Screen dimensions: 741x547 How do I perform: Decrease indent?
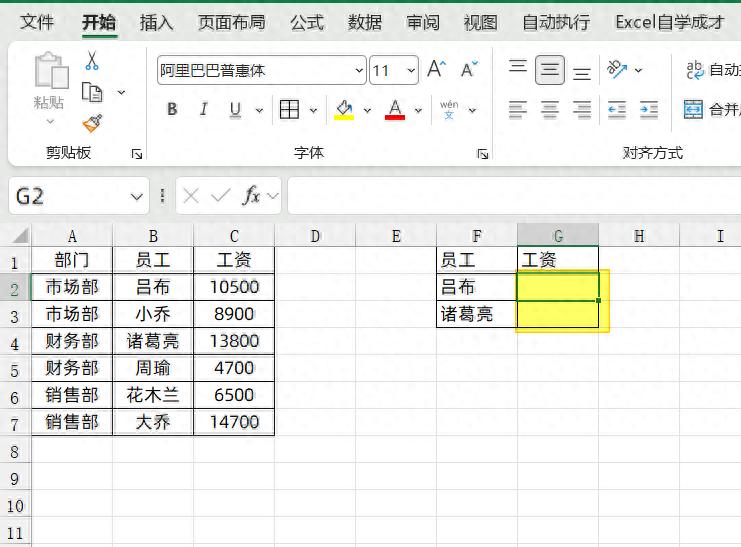pyautogui.click(x=617, y=110)
